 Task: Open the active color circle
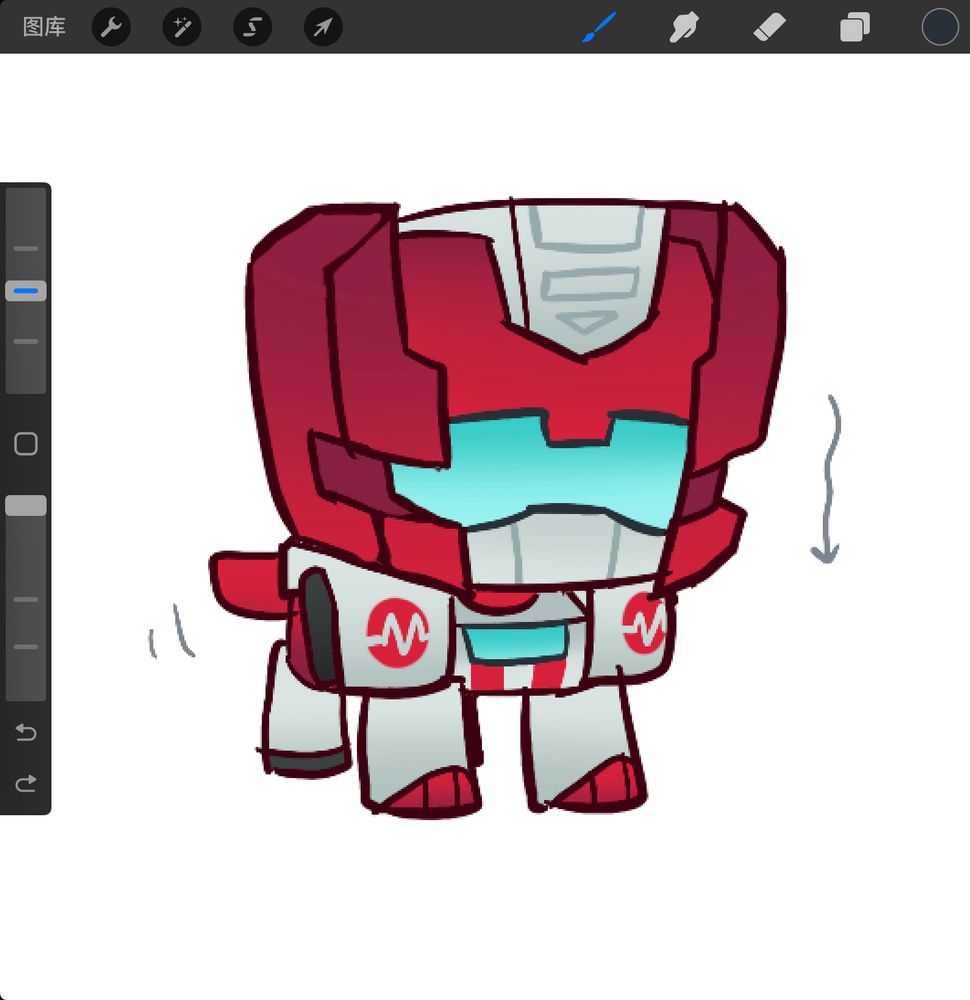940,27
